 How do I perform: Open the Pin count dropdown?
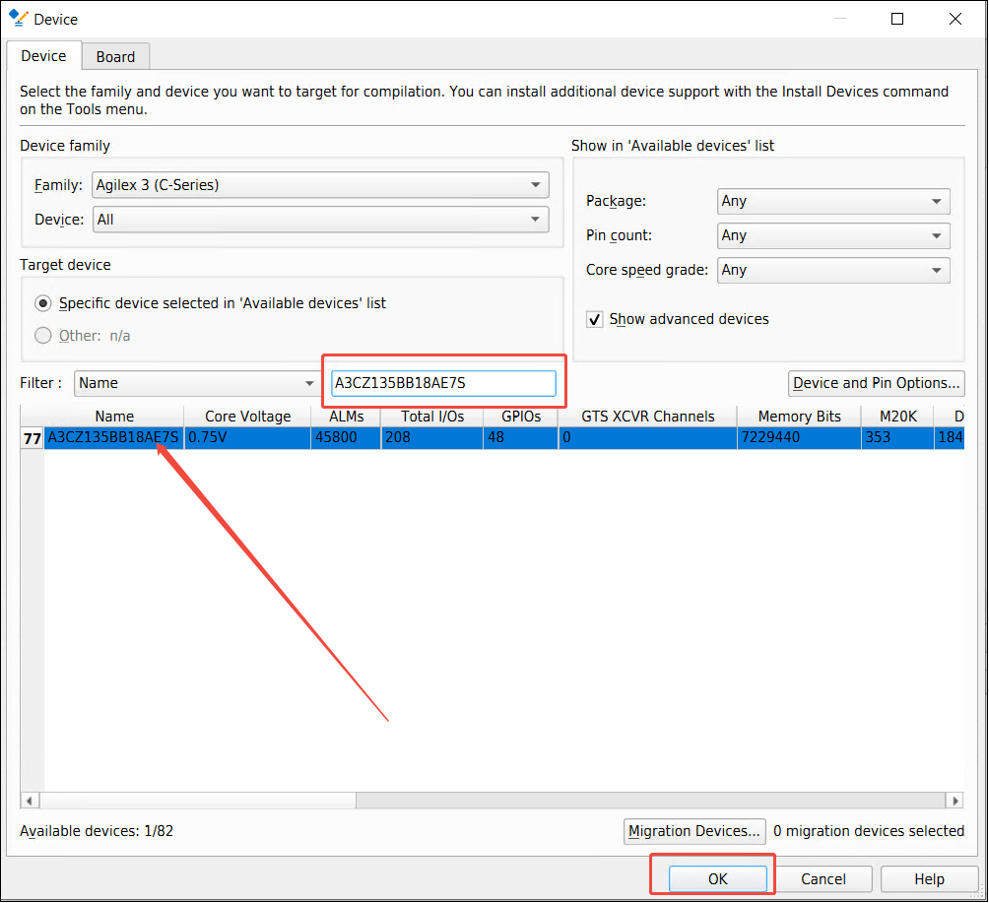click(833, 235)
